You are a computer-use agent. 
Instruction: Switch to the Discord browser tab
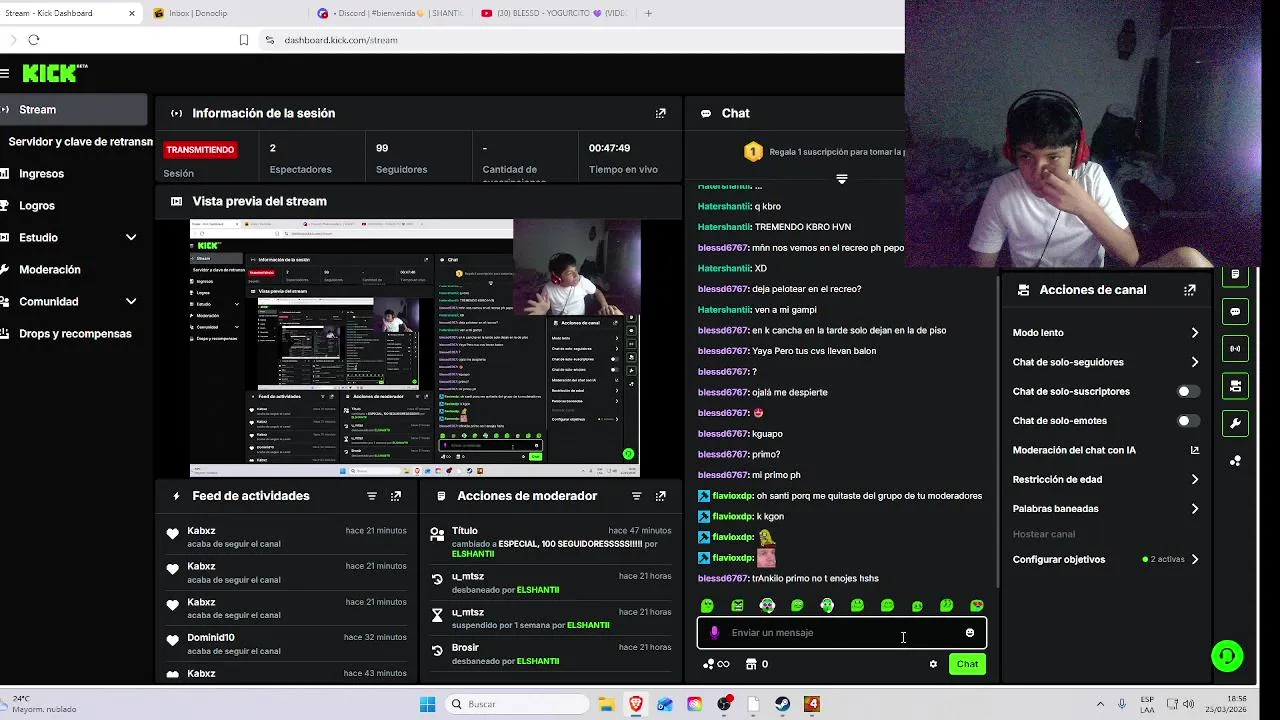tap(390, 13)
